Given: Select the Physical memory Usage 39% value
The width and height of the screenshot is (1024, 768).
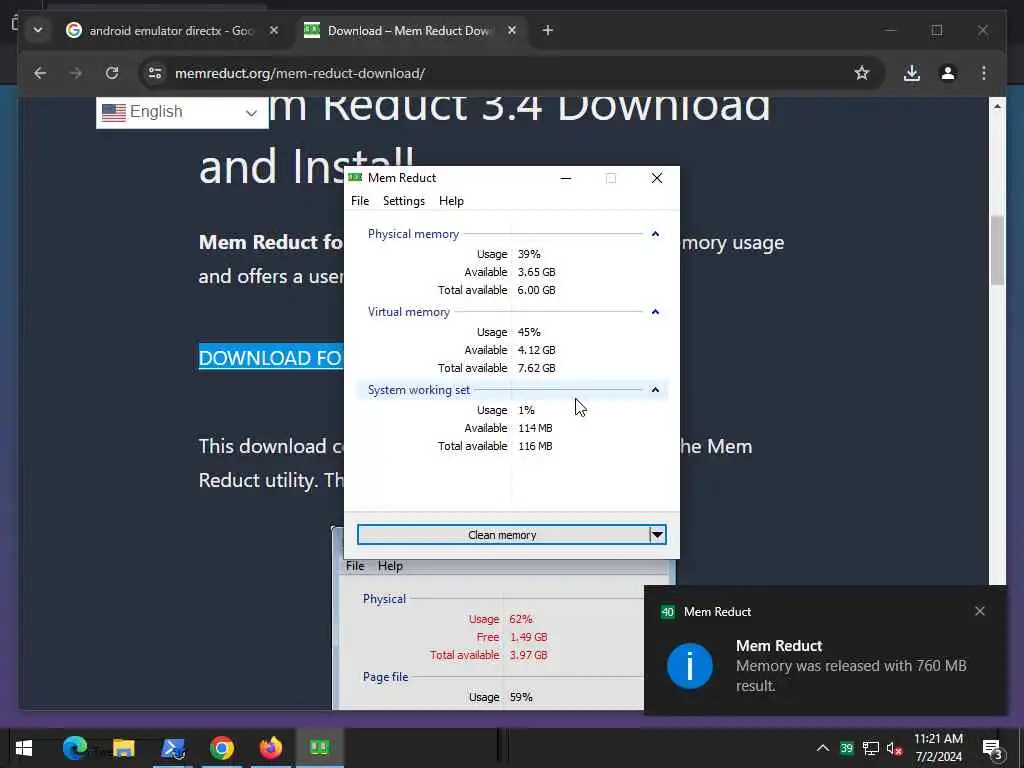Looking at the screenshot, I should pyautogui.click(x=529, y=254).
